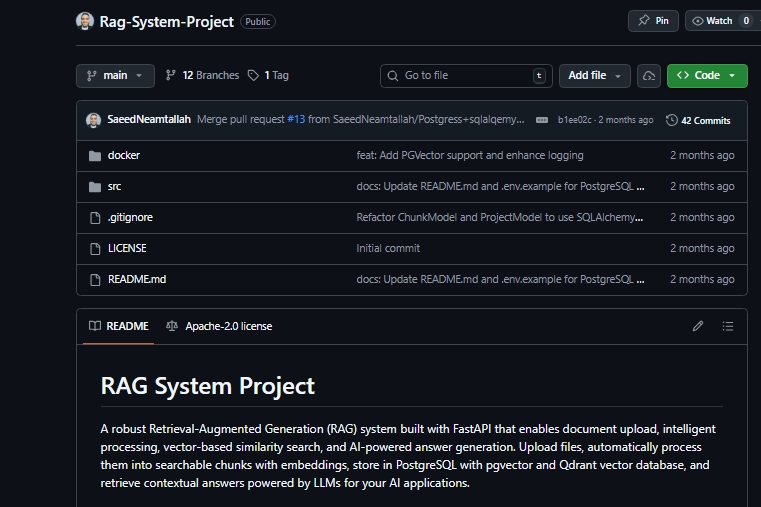Open the 1 Tag link
The width and height of the screenshot is (761, 507).
pos(268,75)
